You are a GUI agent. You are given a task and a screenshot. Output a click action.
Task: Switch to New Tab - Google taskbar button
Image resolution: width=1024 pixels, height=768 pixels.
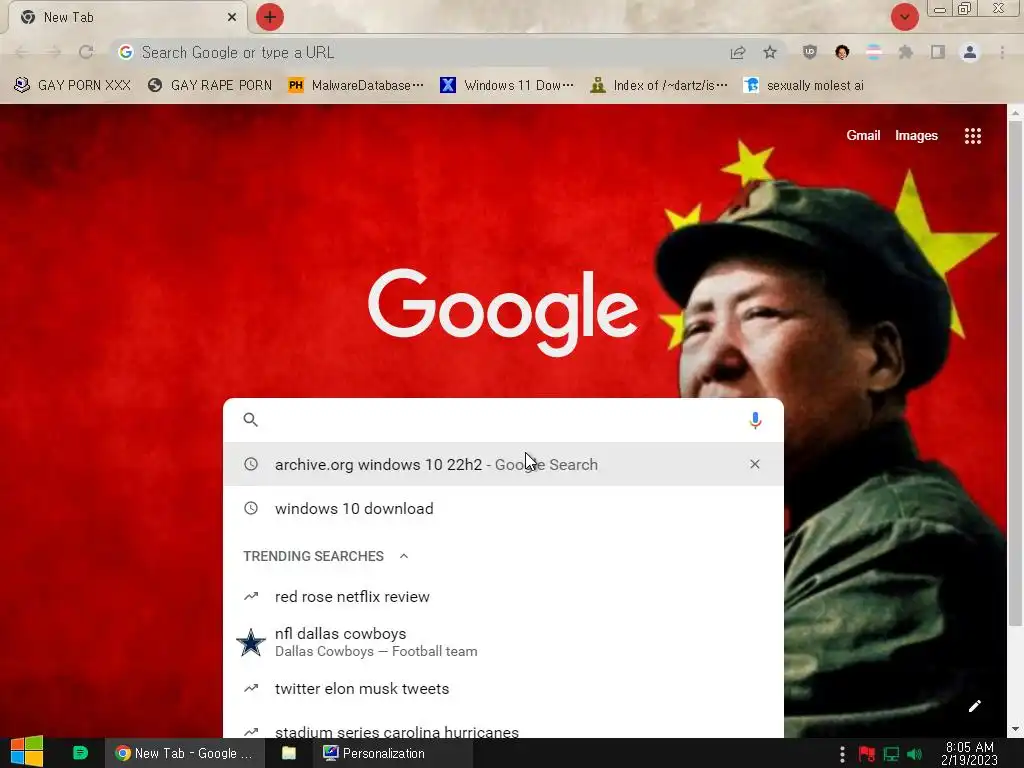(184, 753)
